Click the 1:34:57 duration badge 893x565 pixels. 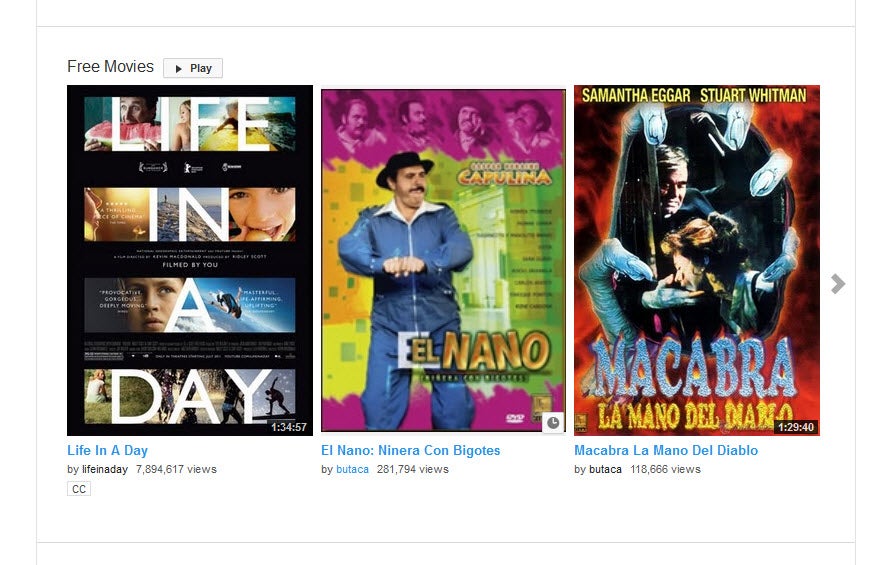click(x=289, y=427)
